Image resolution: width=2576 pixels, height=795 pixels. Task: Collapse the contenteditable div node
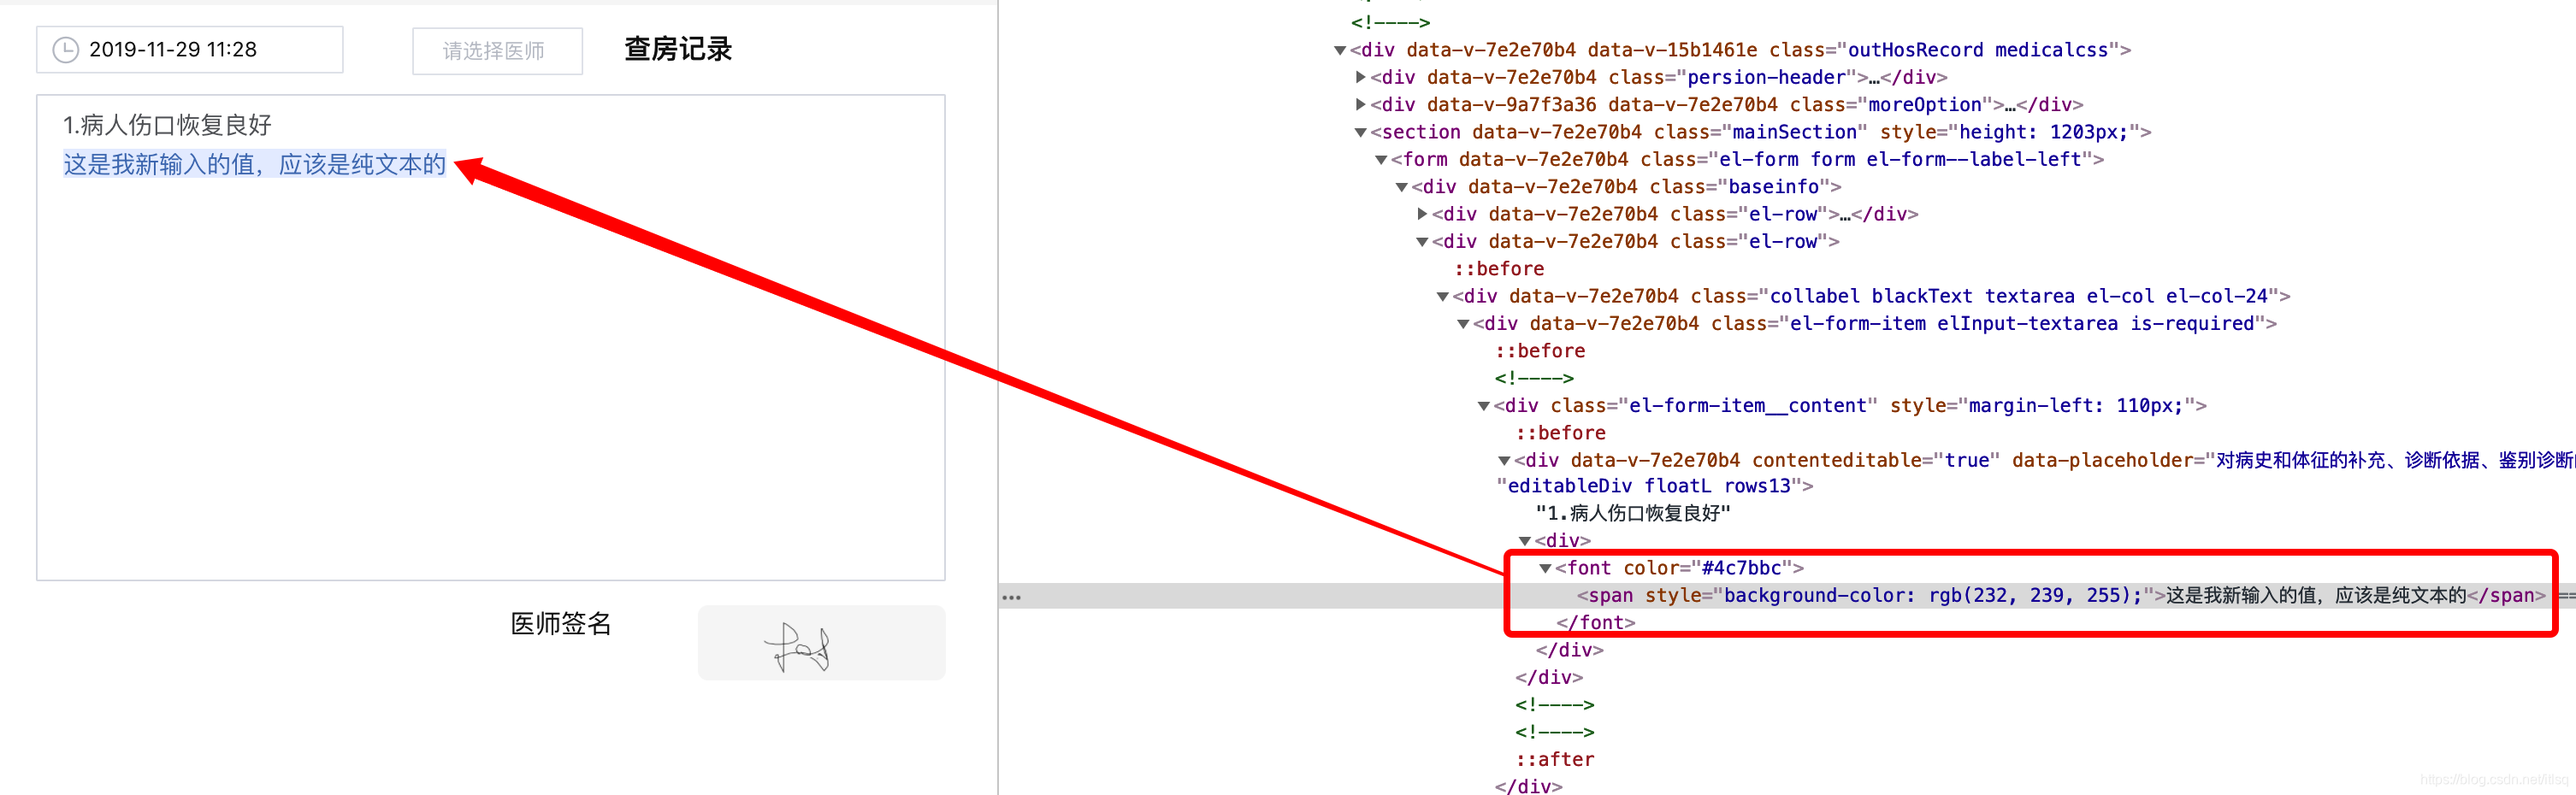[1504, 460]
